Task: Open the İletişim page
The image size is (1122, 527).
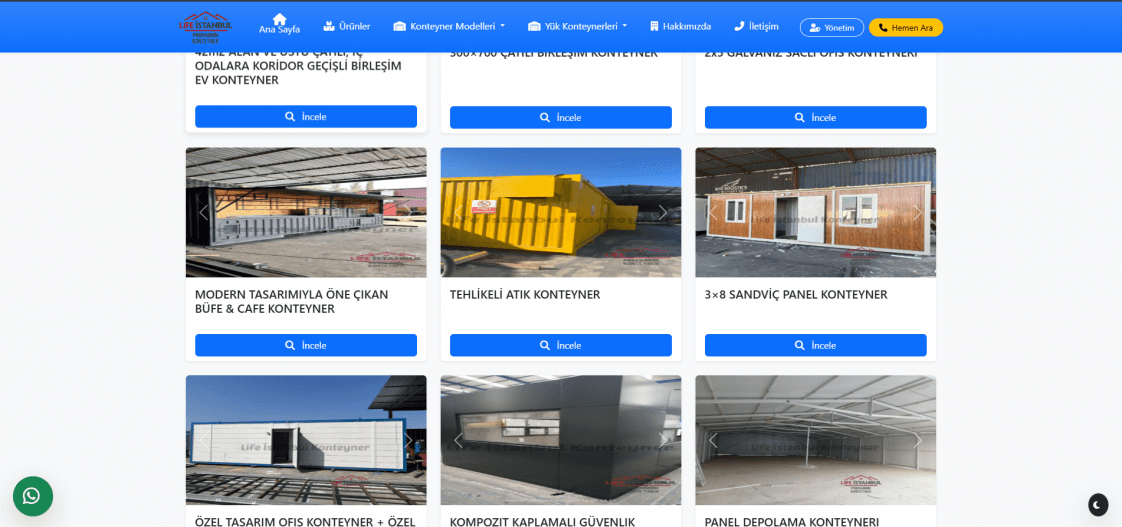Action: [x=756, y=26]
